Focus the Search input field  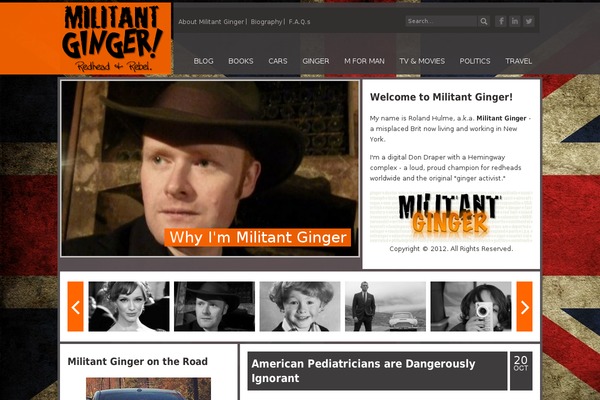(x=441, y=21)
